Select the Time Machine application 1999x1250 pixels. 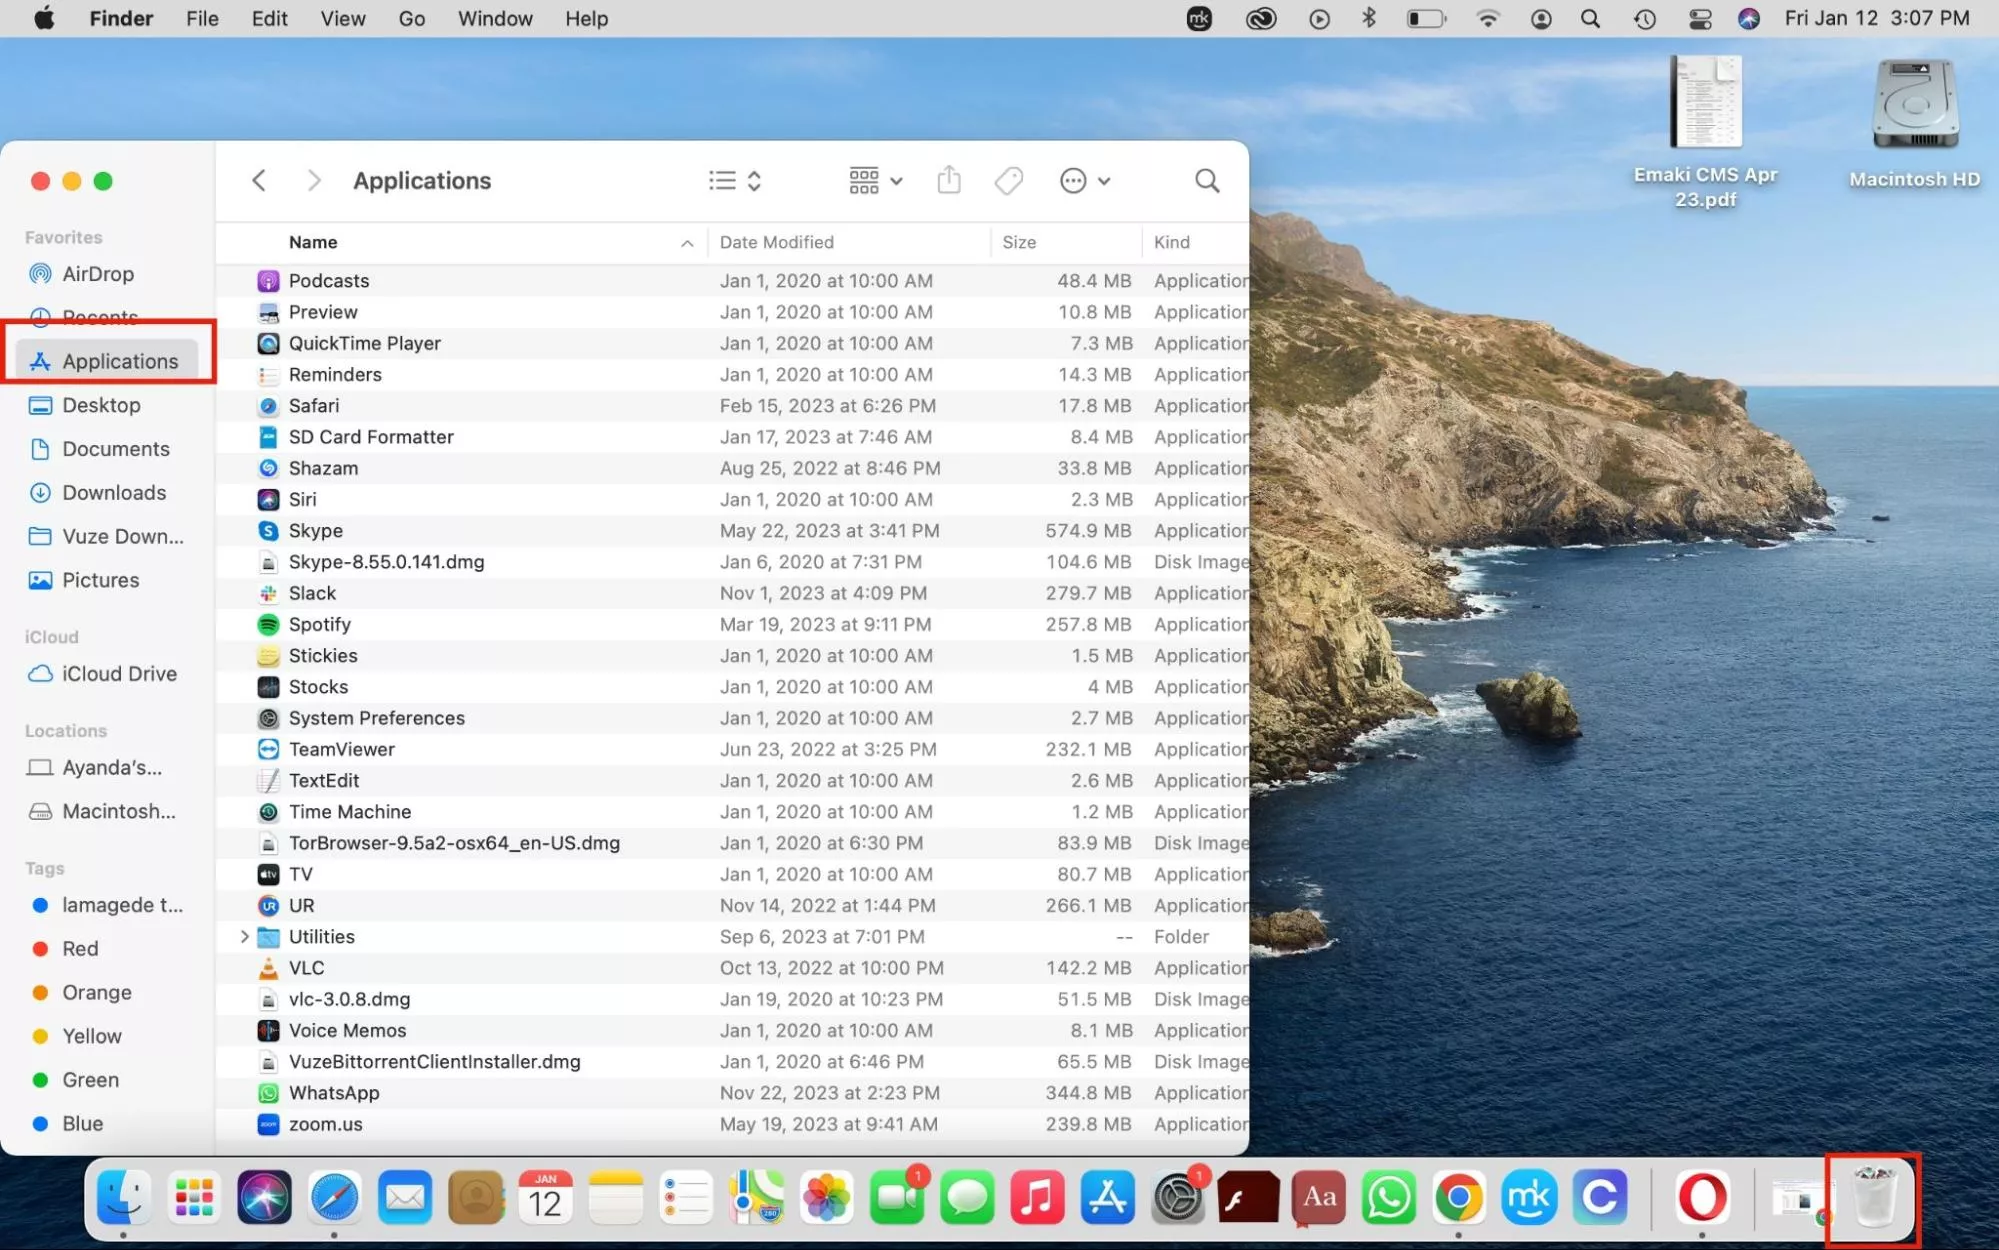click(x=733, y=812)
